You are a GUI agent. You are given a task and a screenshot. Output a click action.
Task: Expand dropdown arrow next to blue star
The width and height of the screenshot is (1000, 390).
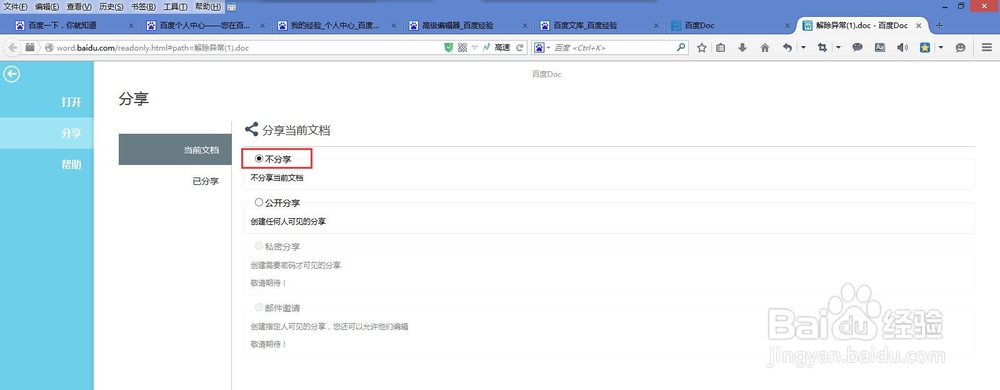coord(941,48)
